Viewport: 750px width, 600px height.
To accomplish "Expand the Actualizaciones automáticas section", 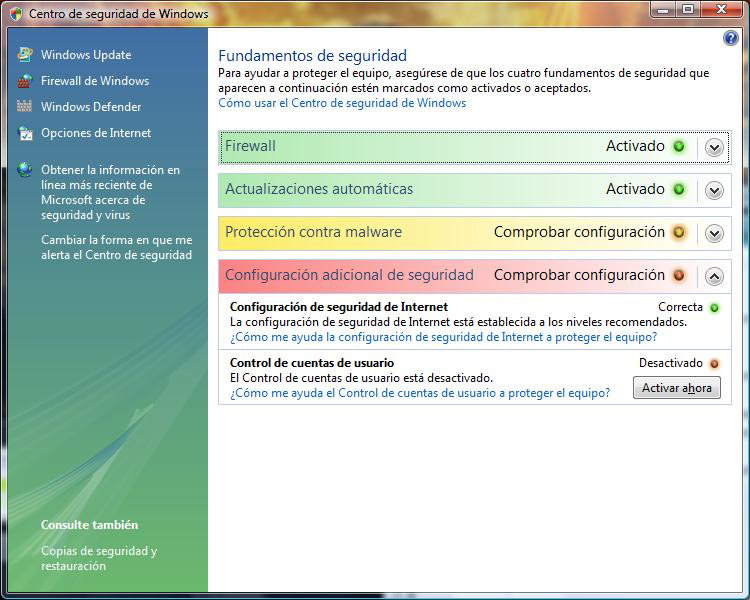I will click(714, 190).
